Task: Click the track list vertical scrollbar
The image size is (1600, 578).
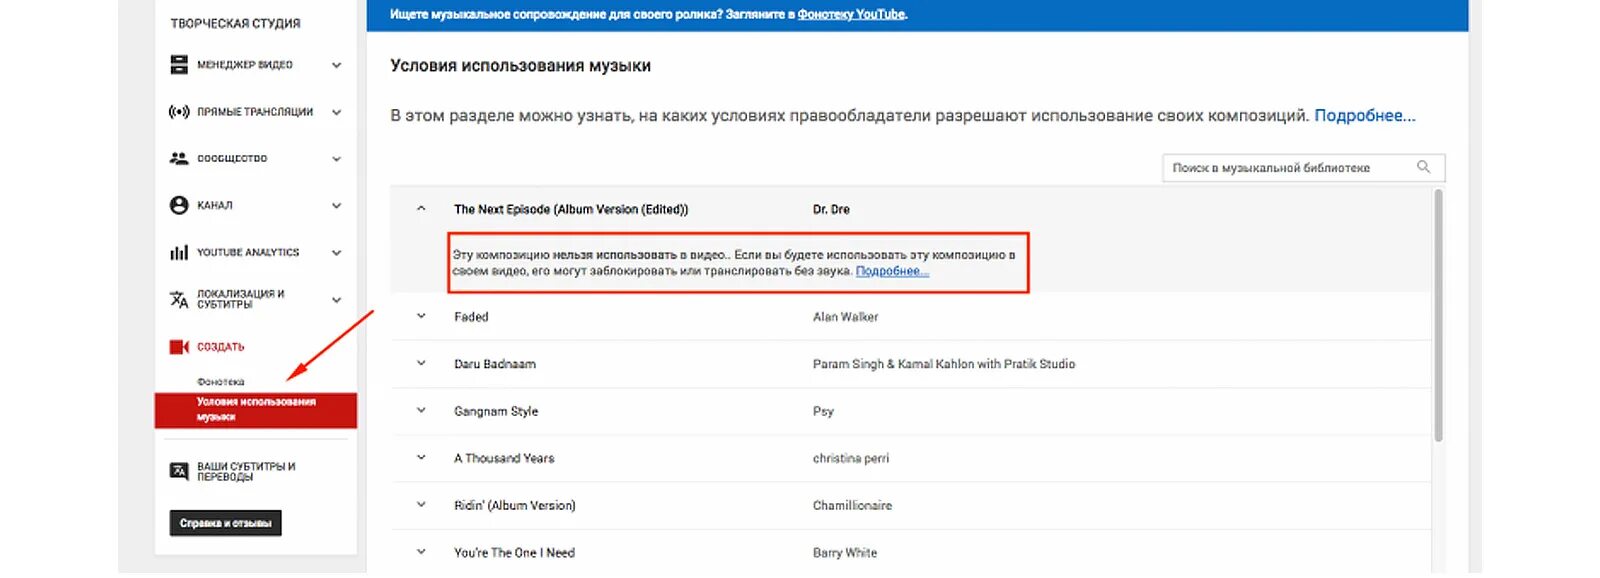Action: point(1438,315)
